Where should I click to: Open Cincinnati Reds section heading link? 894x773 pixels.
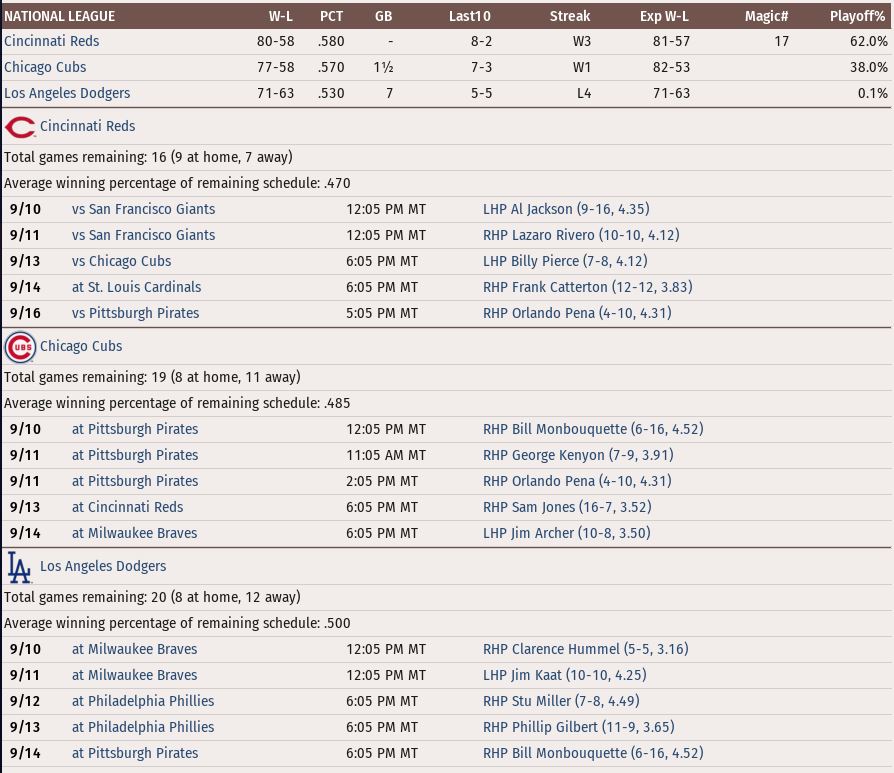pyautogui.click(x=88, y=126)
